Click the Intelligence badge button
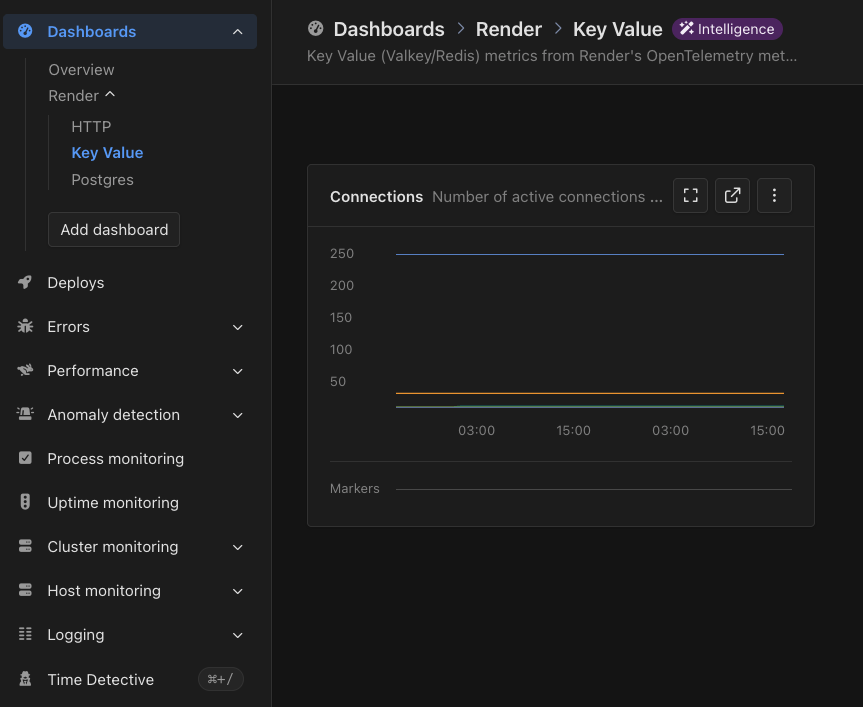Image resolution: width=863 pixels, height=707 pixels. coord(727,29)
